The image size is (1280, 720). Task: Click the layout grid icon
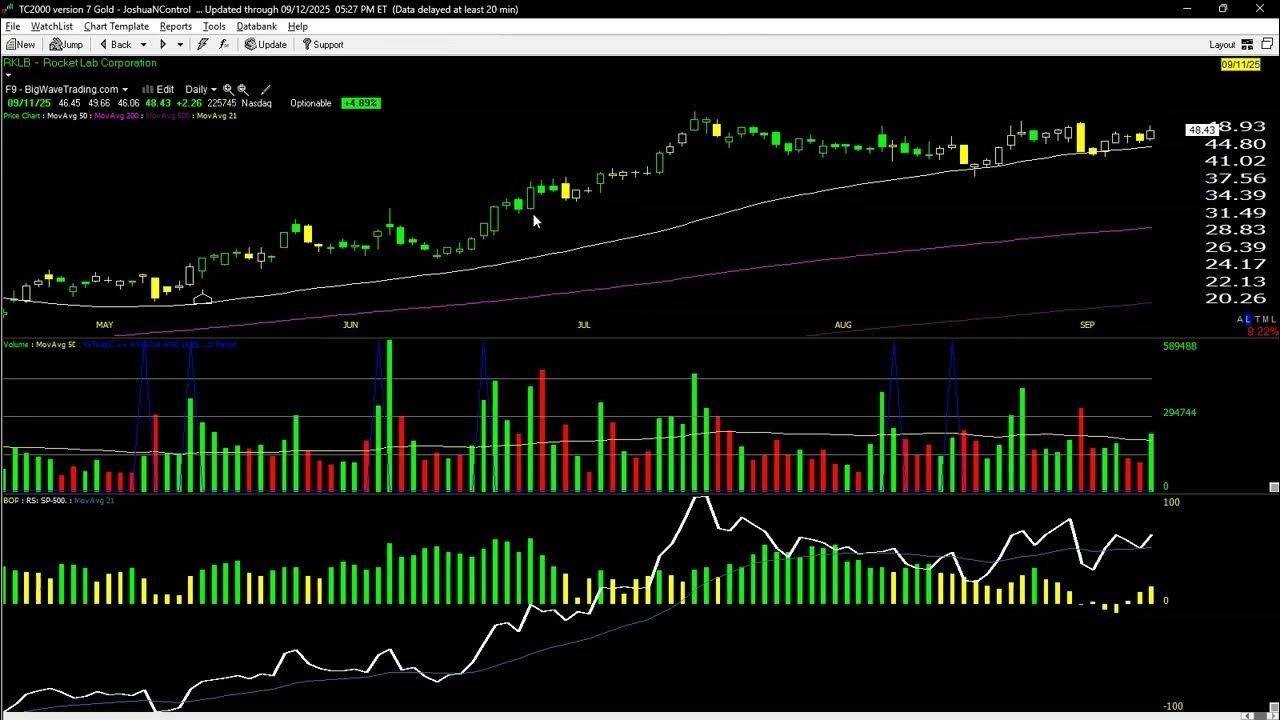(1247, 44)
